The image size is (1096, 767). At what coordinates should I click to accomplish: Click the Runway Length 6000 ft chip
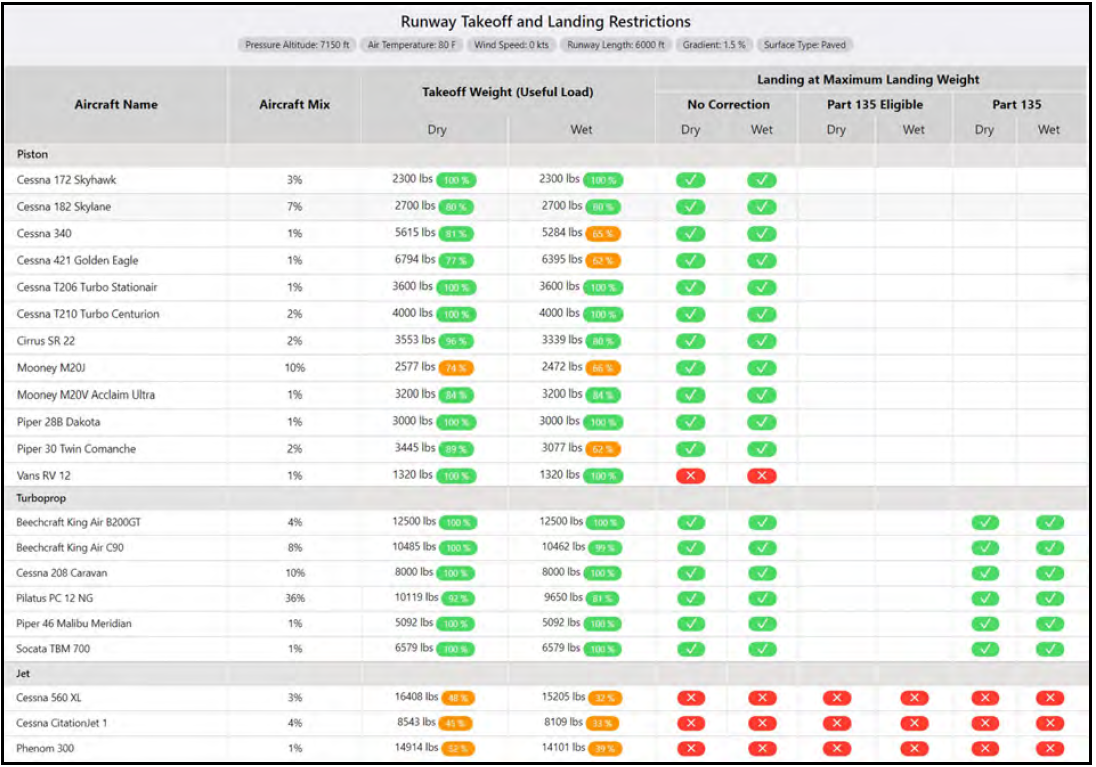(x=615, y=45)
